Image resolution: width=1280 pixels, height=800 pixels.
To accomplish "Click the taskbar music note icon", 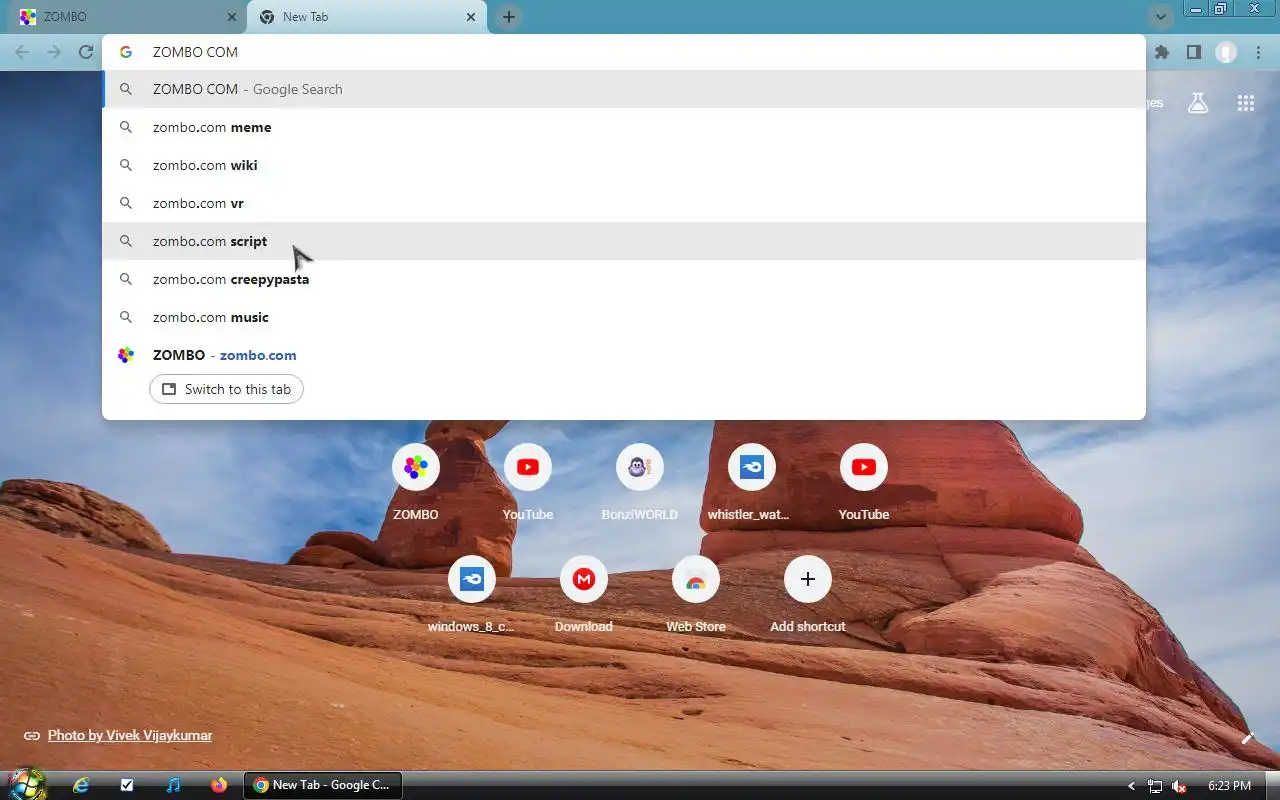I will click(x=173, y=785).
